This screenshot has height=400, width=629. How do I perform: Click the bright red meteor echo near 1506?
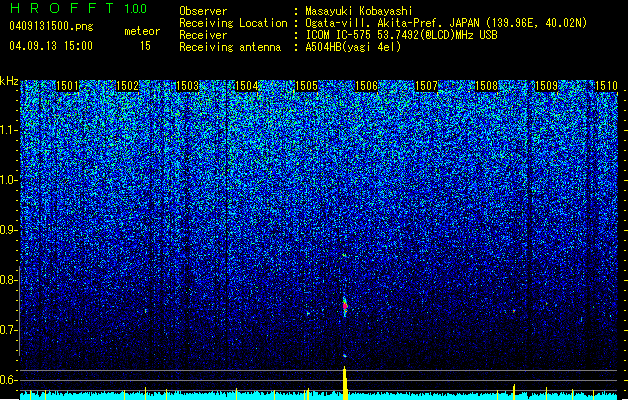345,306
